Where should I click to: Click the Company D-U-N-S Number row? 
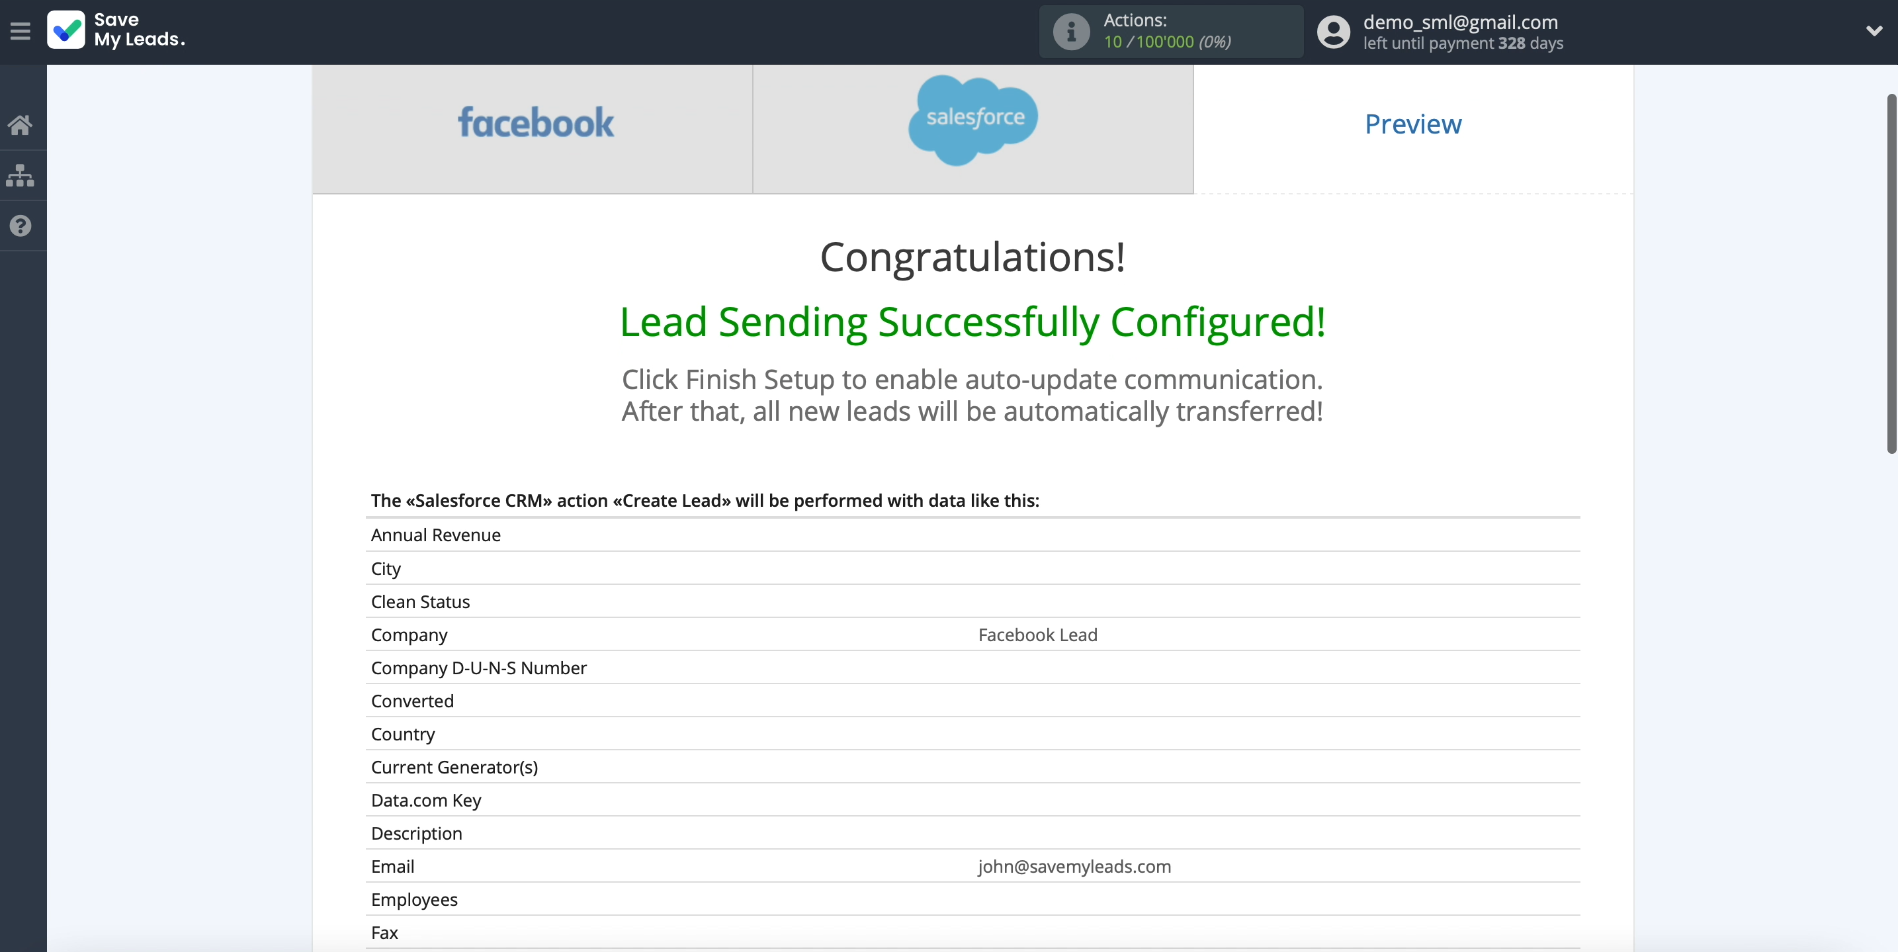point(973,667)
